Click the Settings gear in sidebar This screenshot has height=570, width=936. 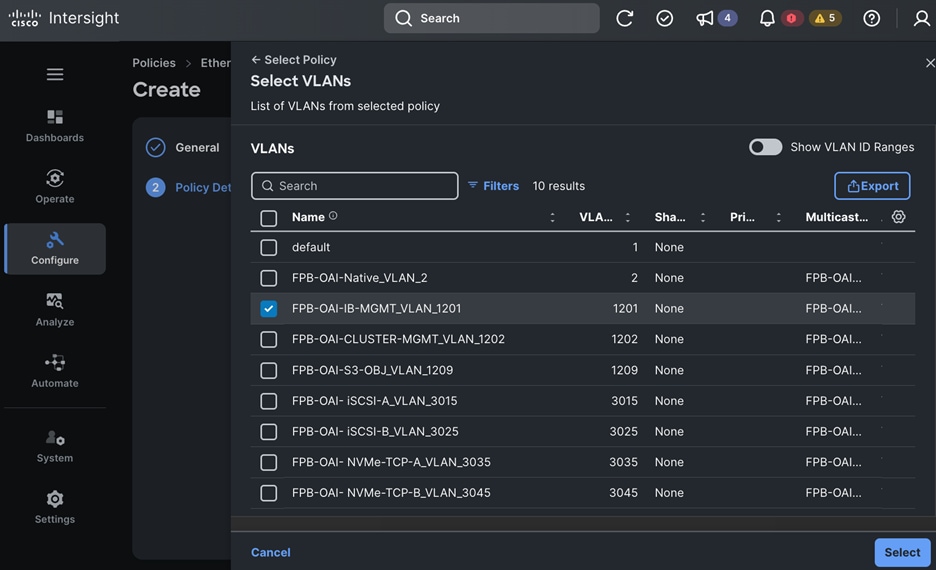click(55, 499)
